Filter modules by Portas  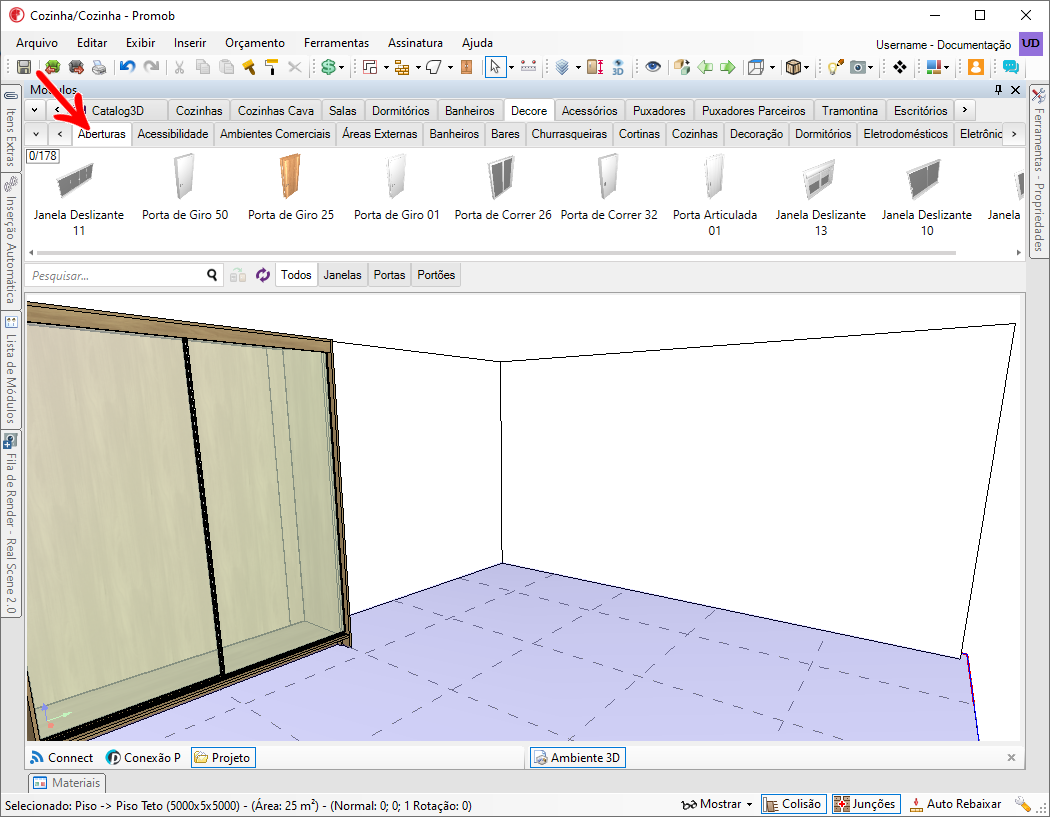[x=389, y=275]
